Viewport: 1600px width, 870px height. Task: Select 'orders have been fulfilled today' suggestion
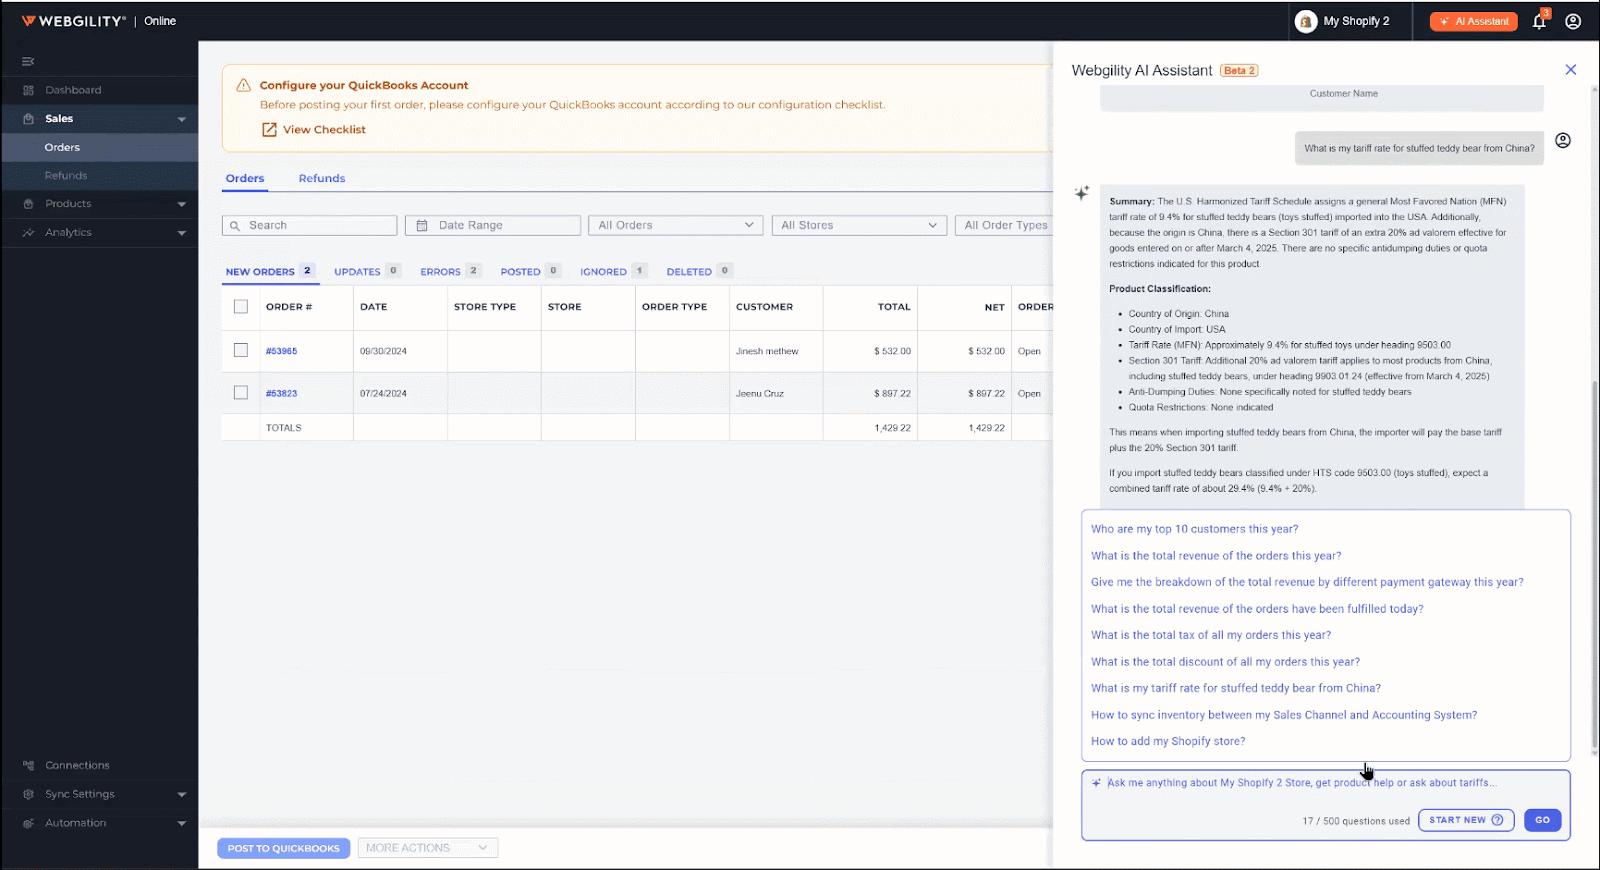tap(1257, 609)
